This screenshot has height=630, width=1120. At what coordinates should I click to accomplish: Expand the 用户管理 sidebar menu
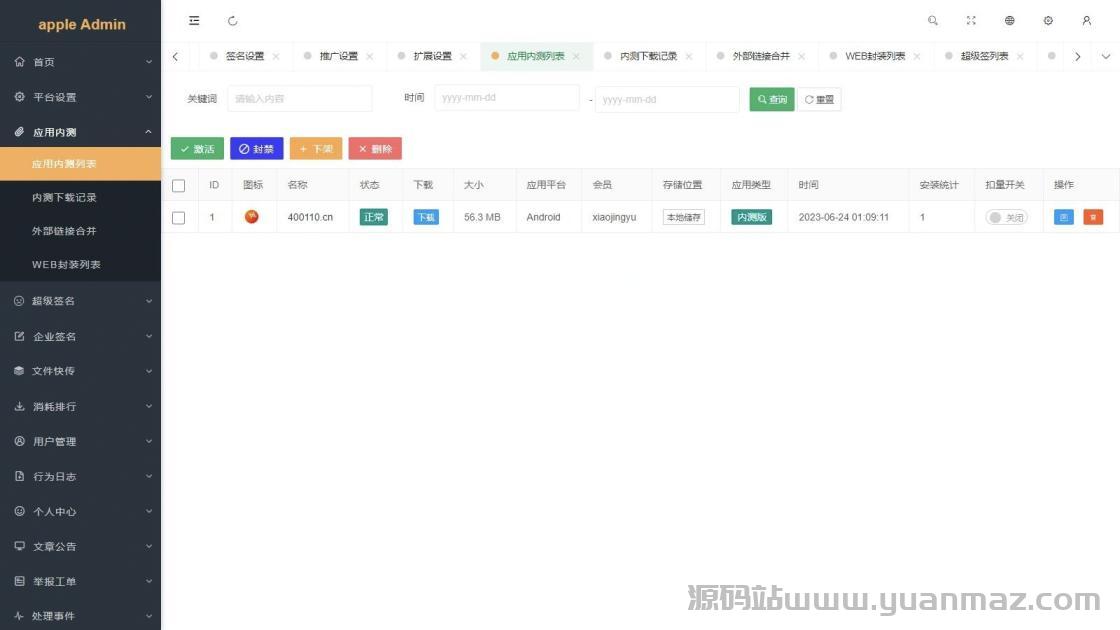[80, 441]
